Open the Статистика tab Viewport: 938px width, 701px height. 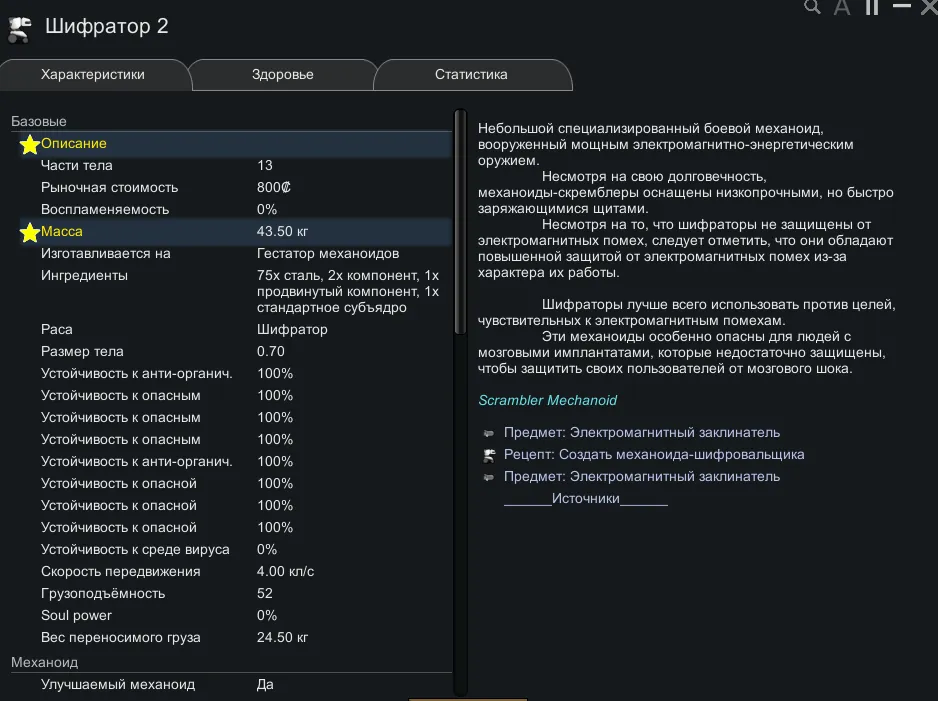point(471,75)
